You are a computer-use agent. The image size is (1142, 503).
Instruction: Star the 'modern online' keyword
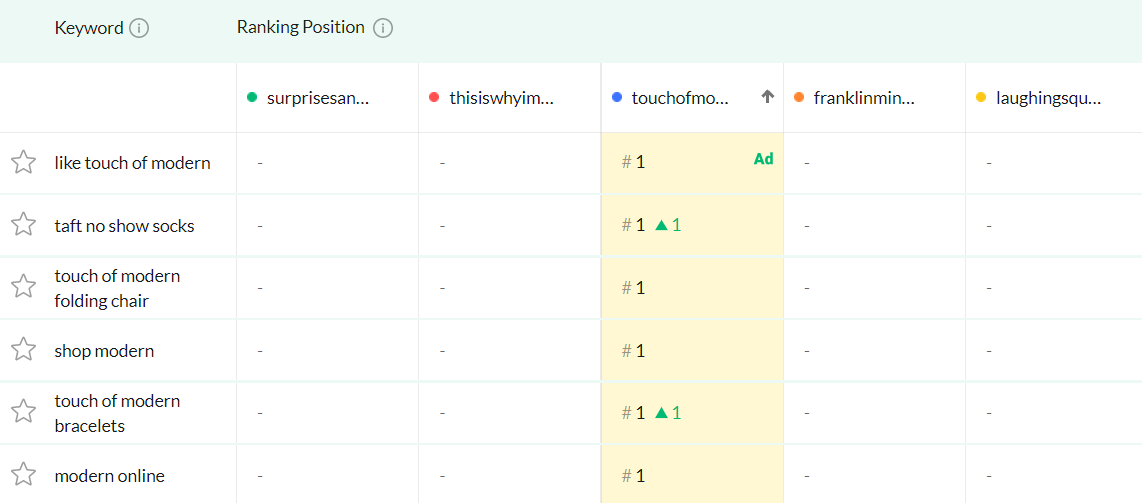coord(24,475)
